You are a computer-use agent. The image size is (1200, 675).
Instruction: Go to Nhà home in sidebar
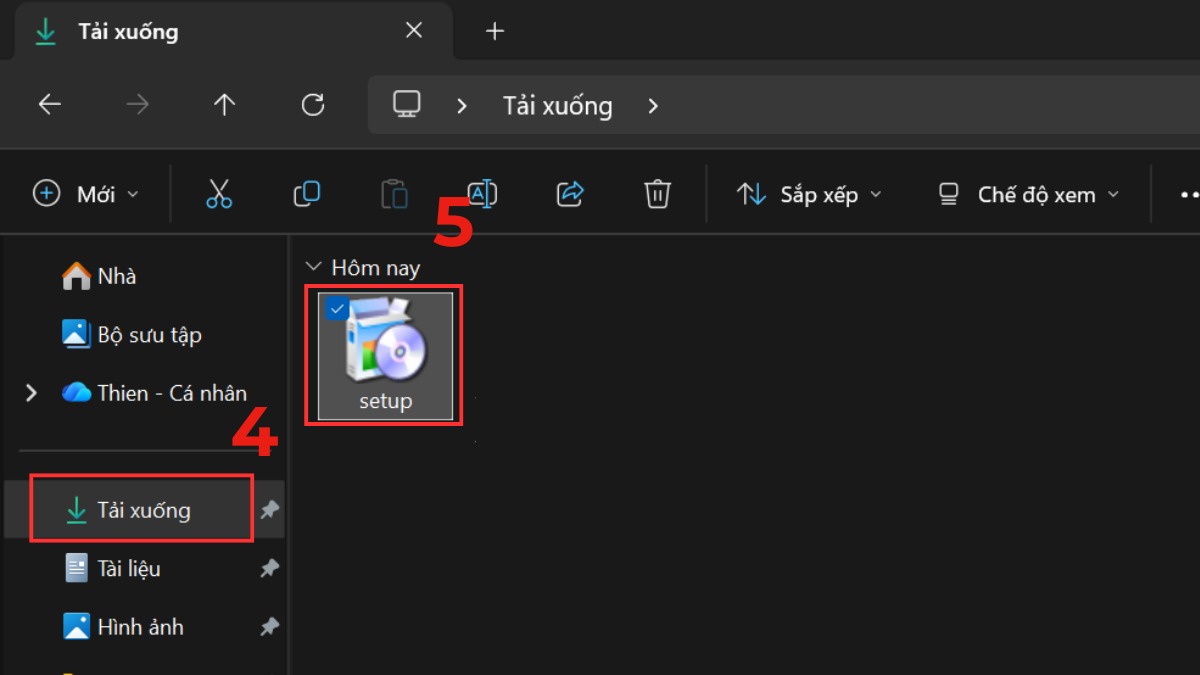116,276
